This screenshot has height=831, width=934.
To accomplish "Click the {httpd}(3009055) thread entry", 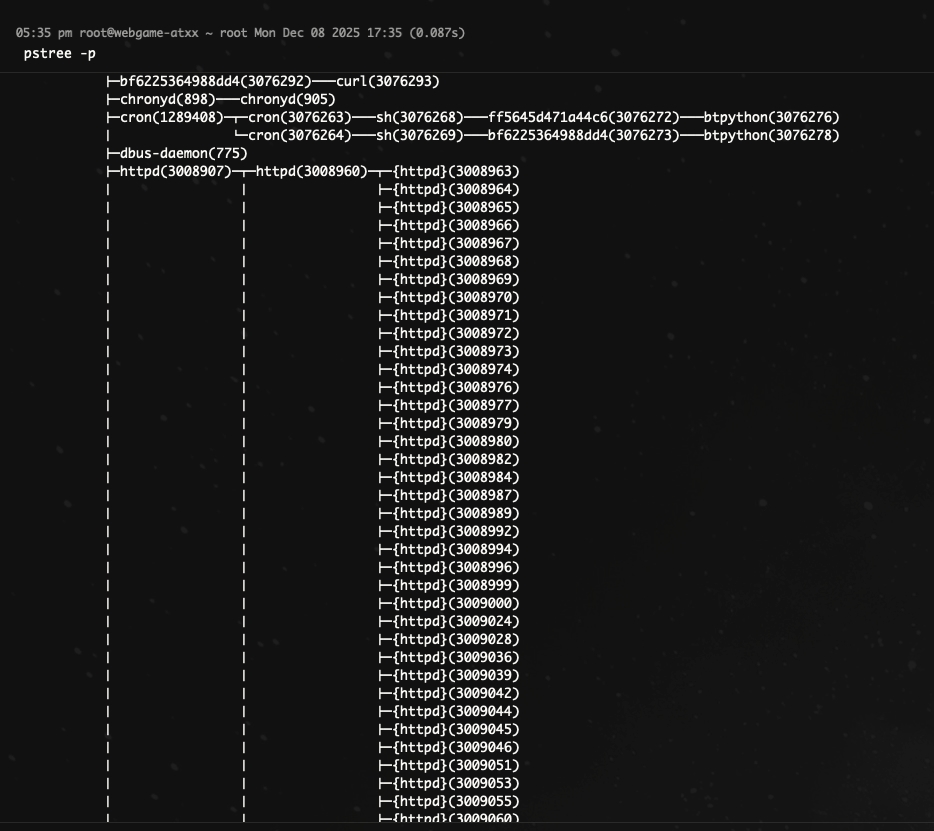I will [x=456, y=801].
